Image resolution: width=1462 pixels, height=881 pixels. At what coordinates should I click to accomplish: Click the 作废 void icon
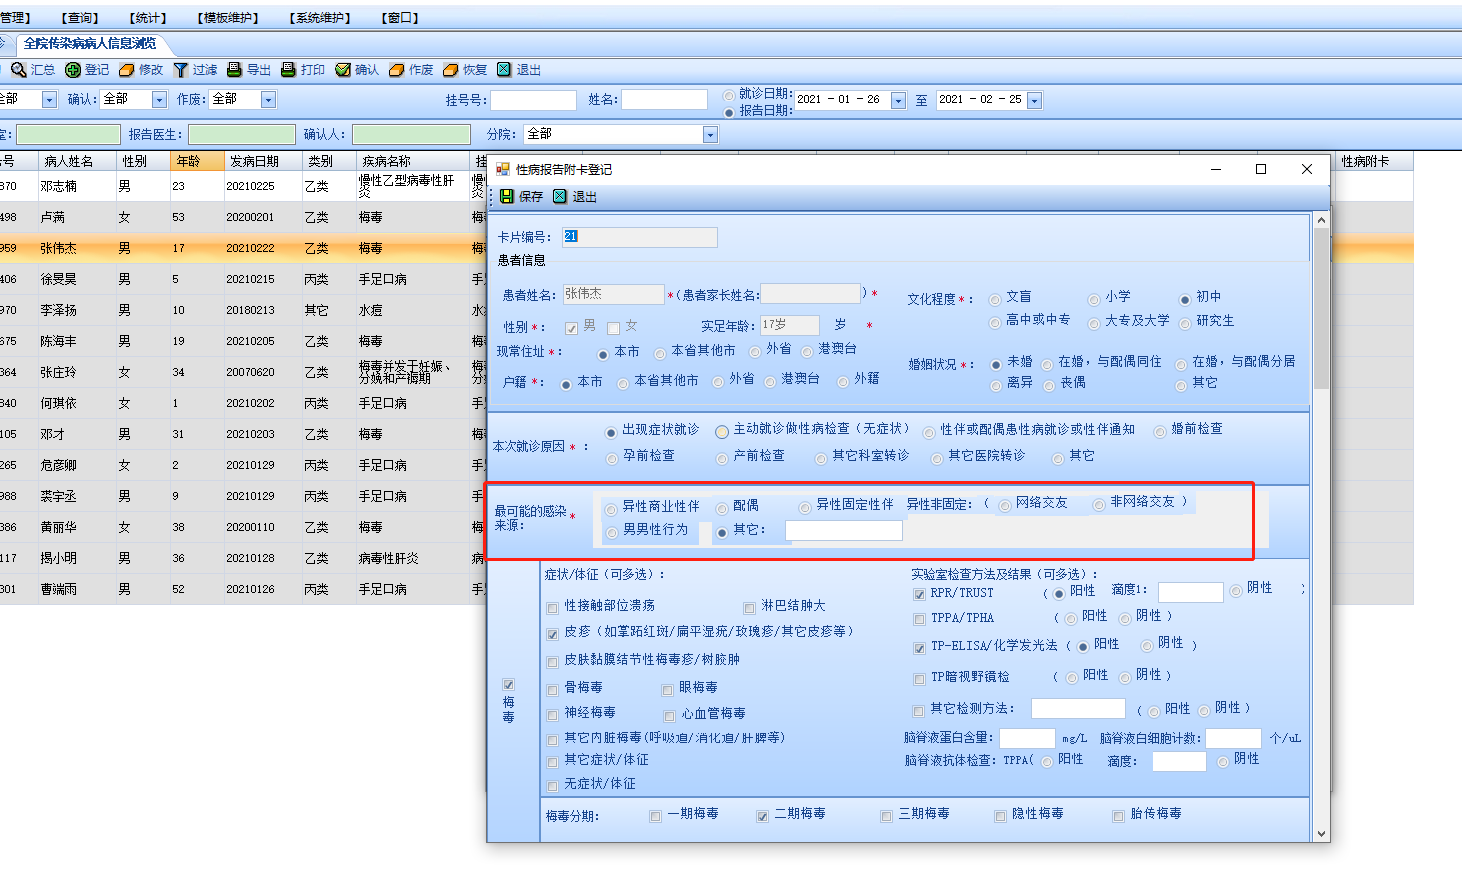click(397, 70)
